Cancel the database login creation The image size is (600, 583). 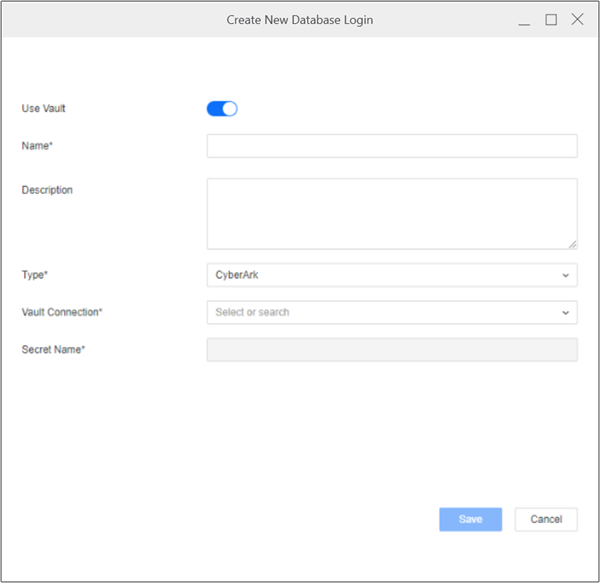[546, 519]
